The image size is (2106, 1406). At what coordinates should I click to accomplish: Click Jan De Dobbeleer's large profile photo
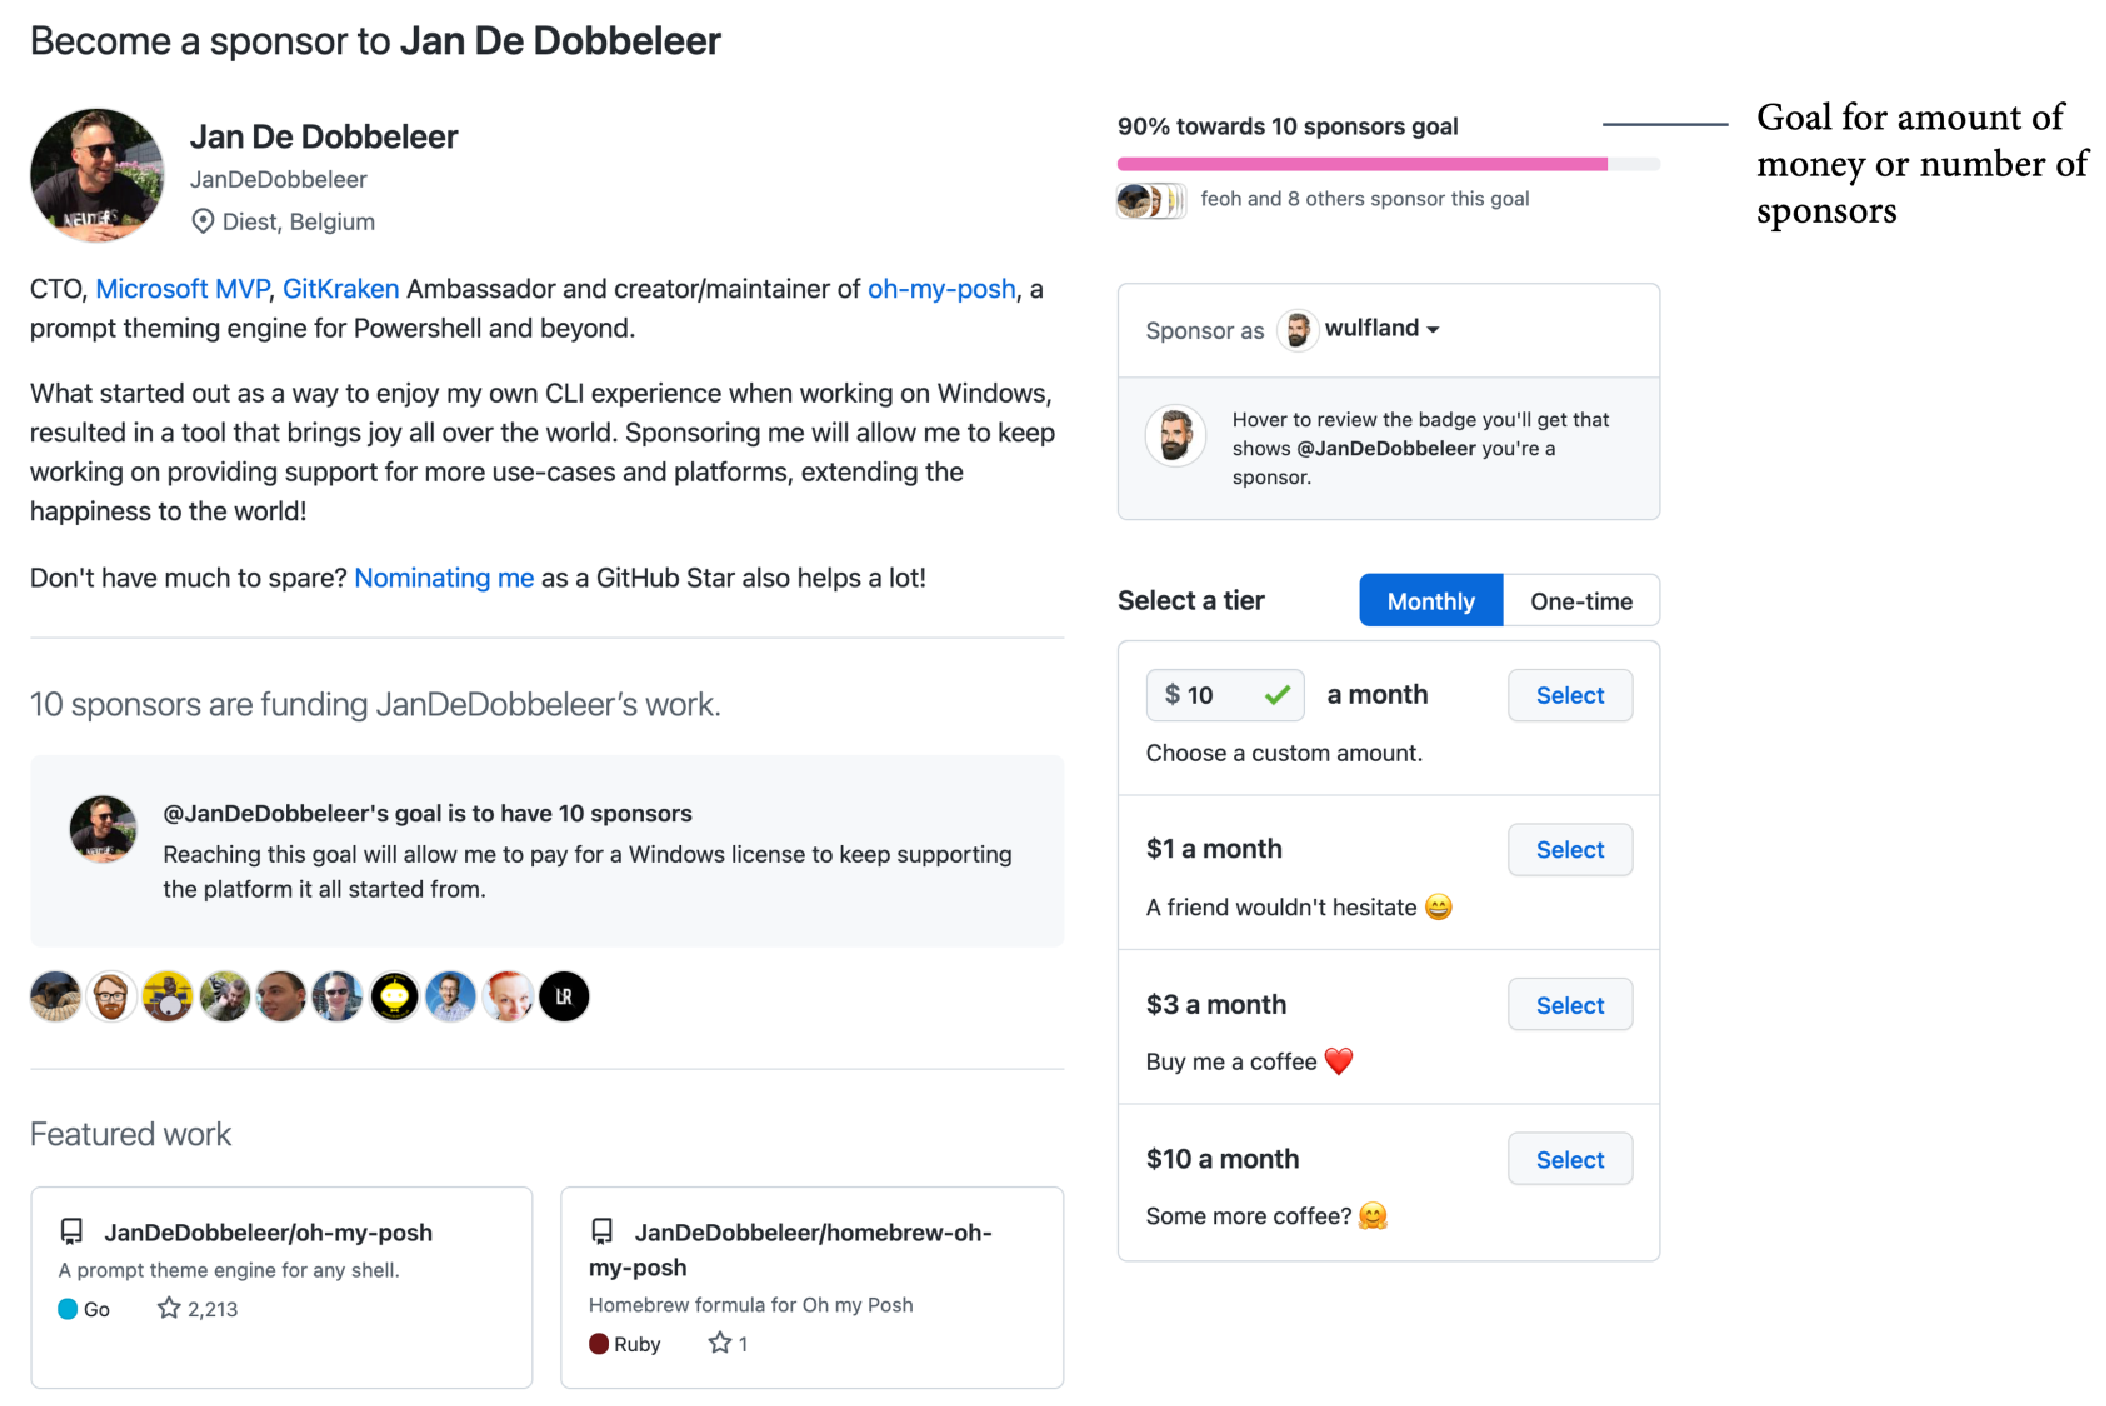click(97, 175)
